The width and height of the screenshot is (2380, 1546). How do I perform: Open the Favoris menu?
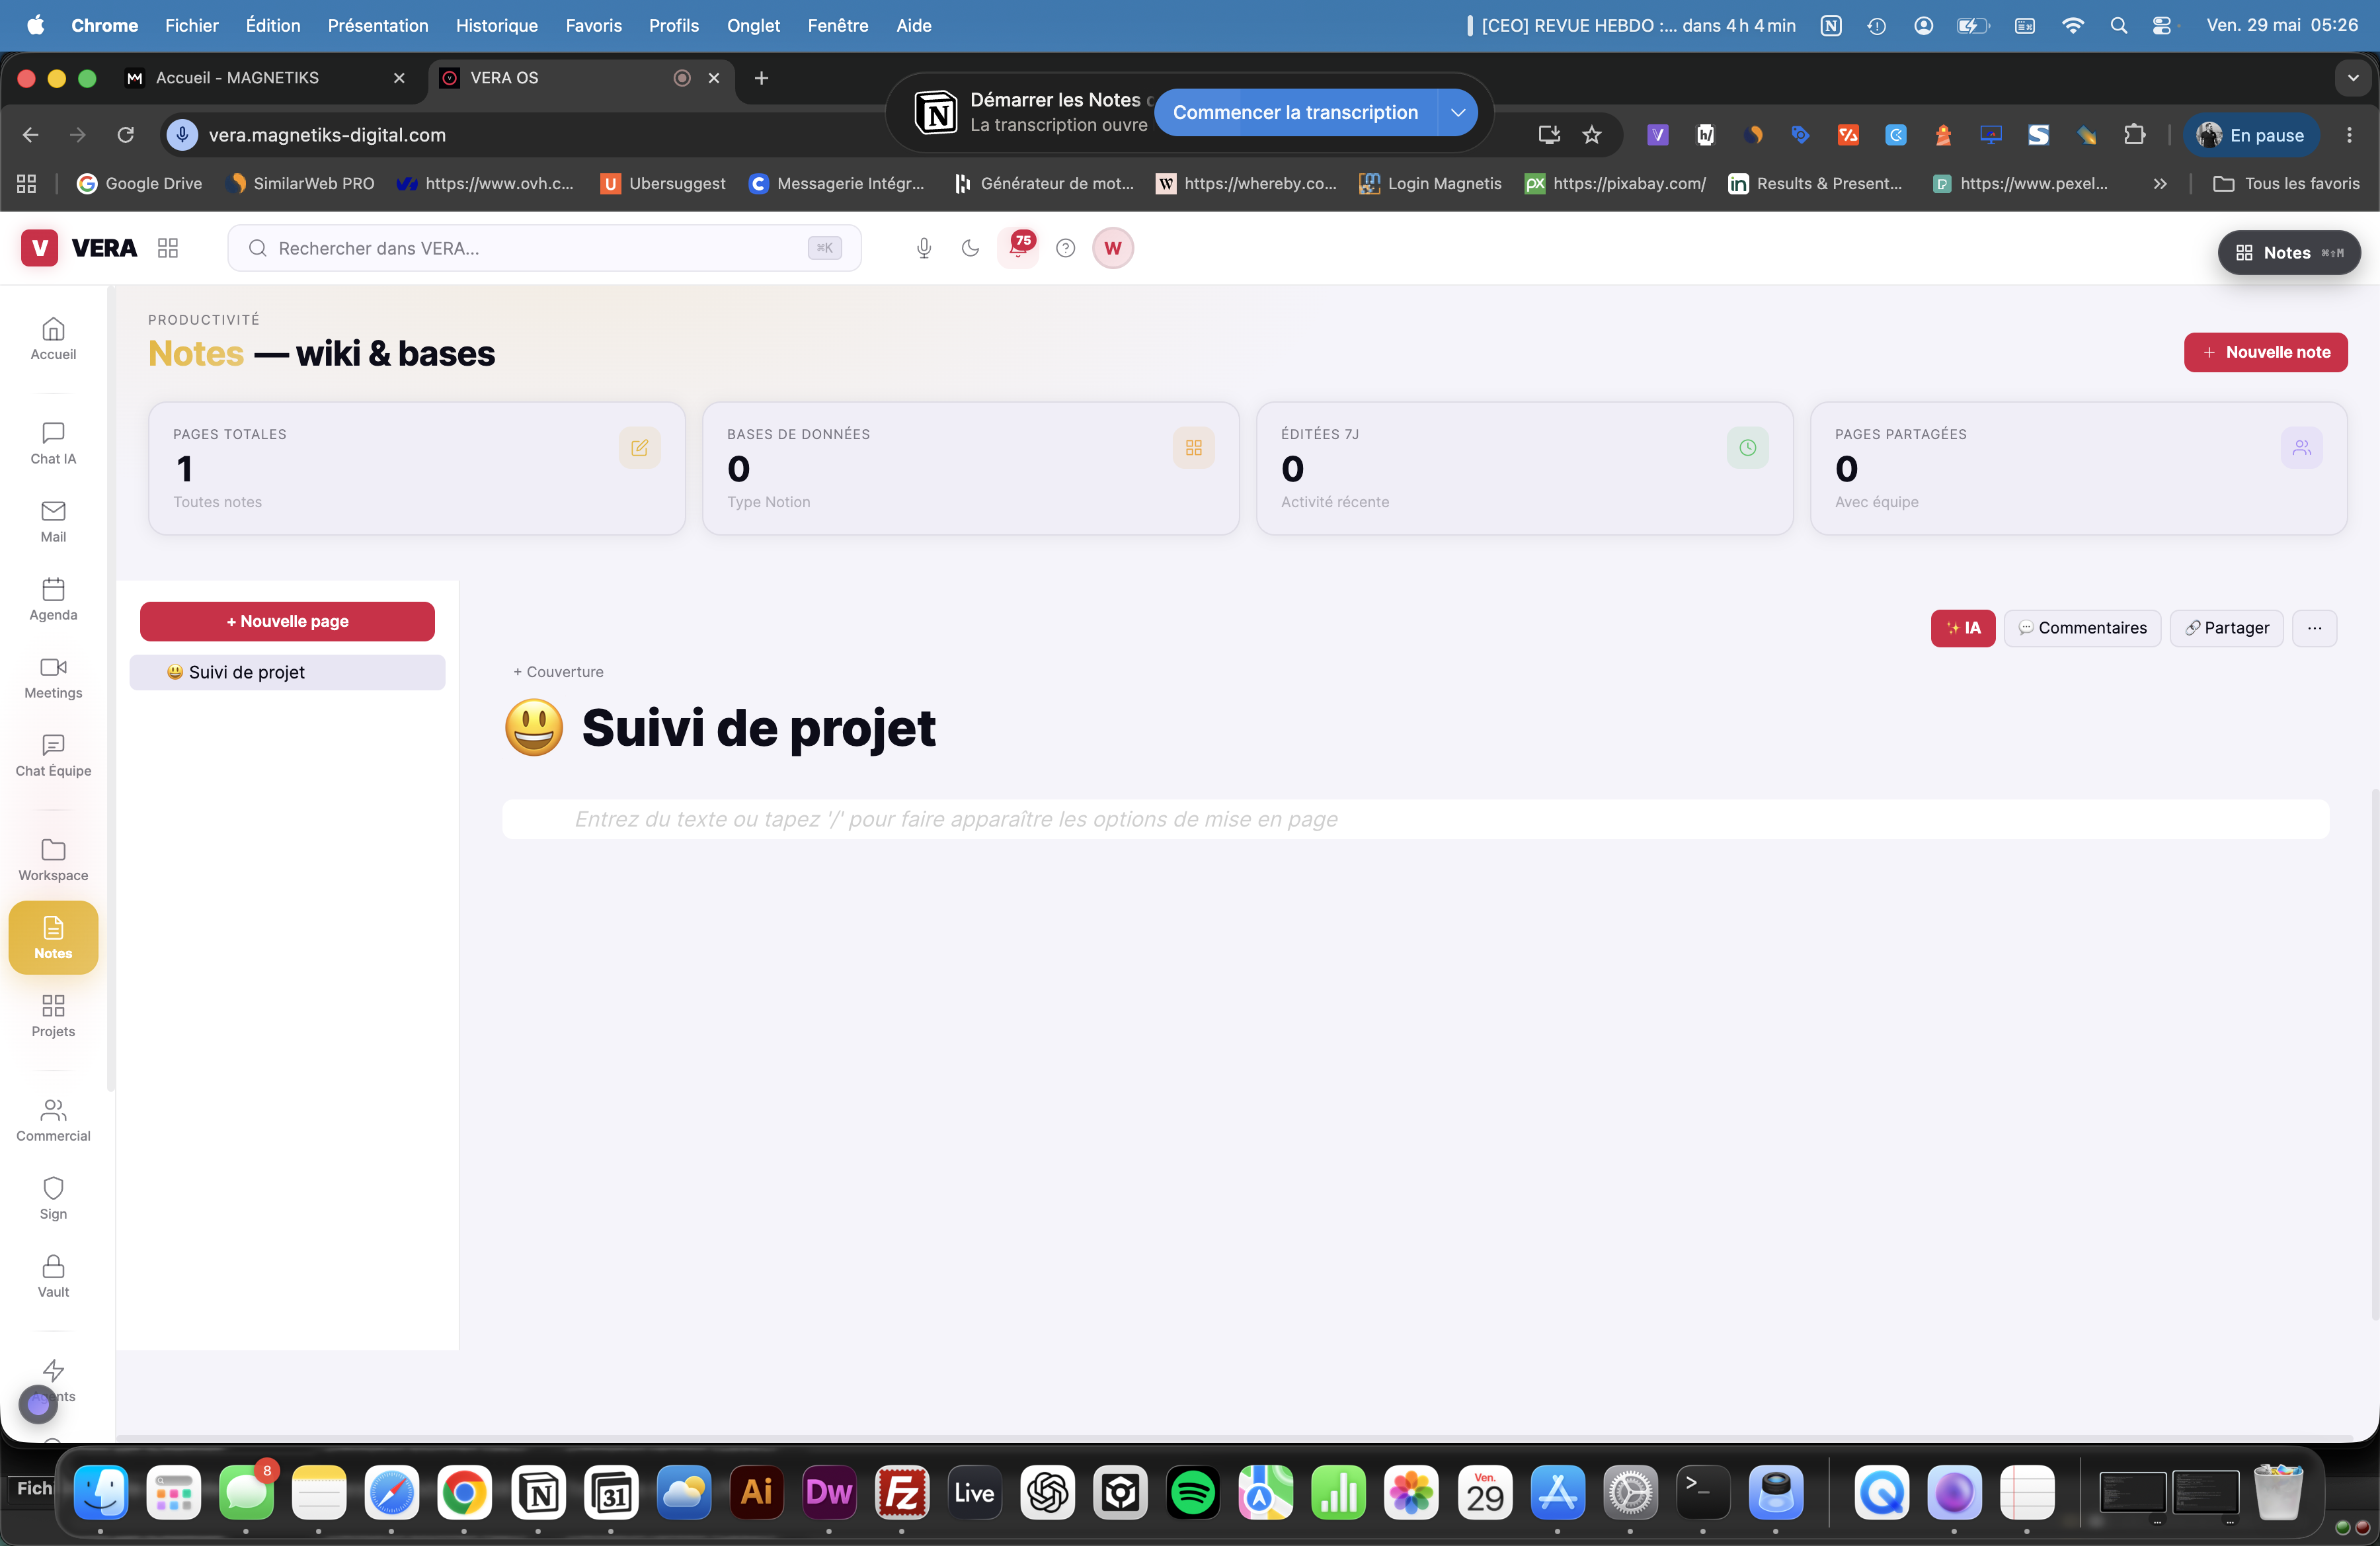(593, 26)
